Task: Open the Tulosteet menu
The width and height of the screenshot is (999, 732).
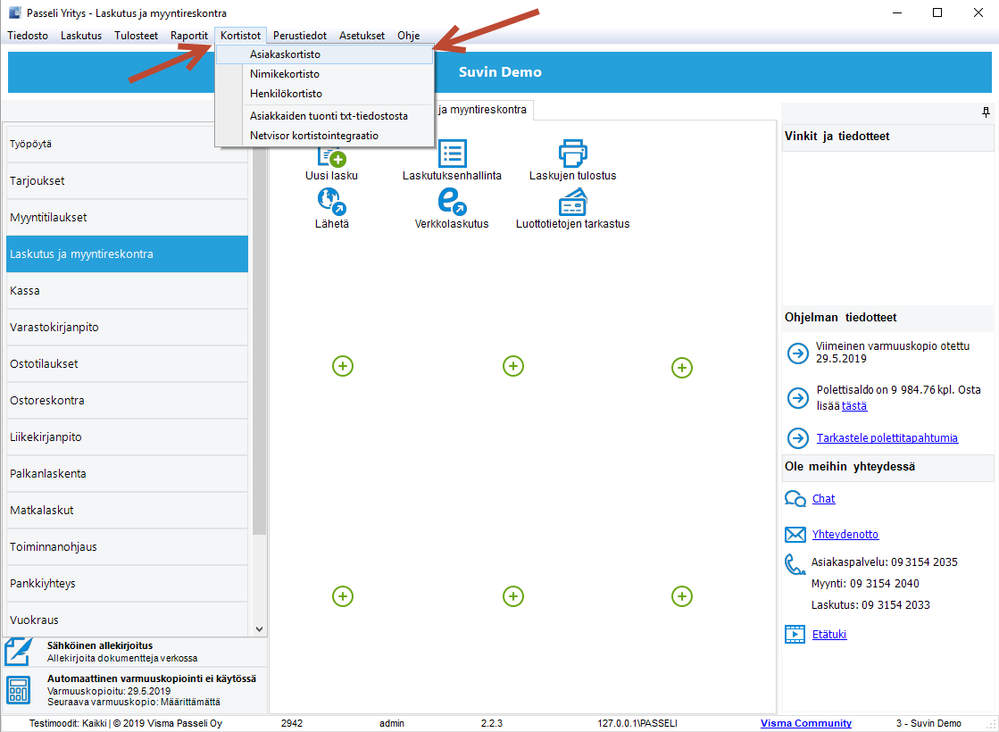Action: 136,36
